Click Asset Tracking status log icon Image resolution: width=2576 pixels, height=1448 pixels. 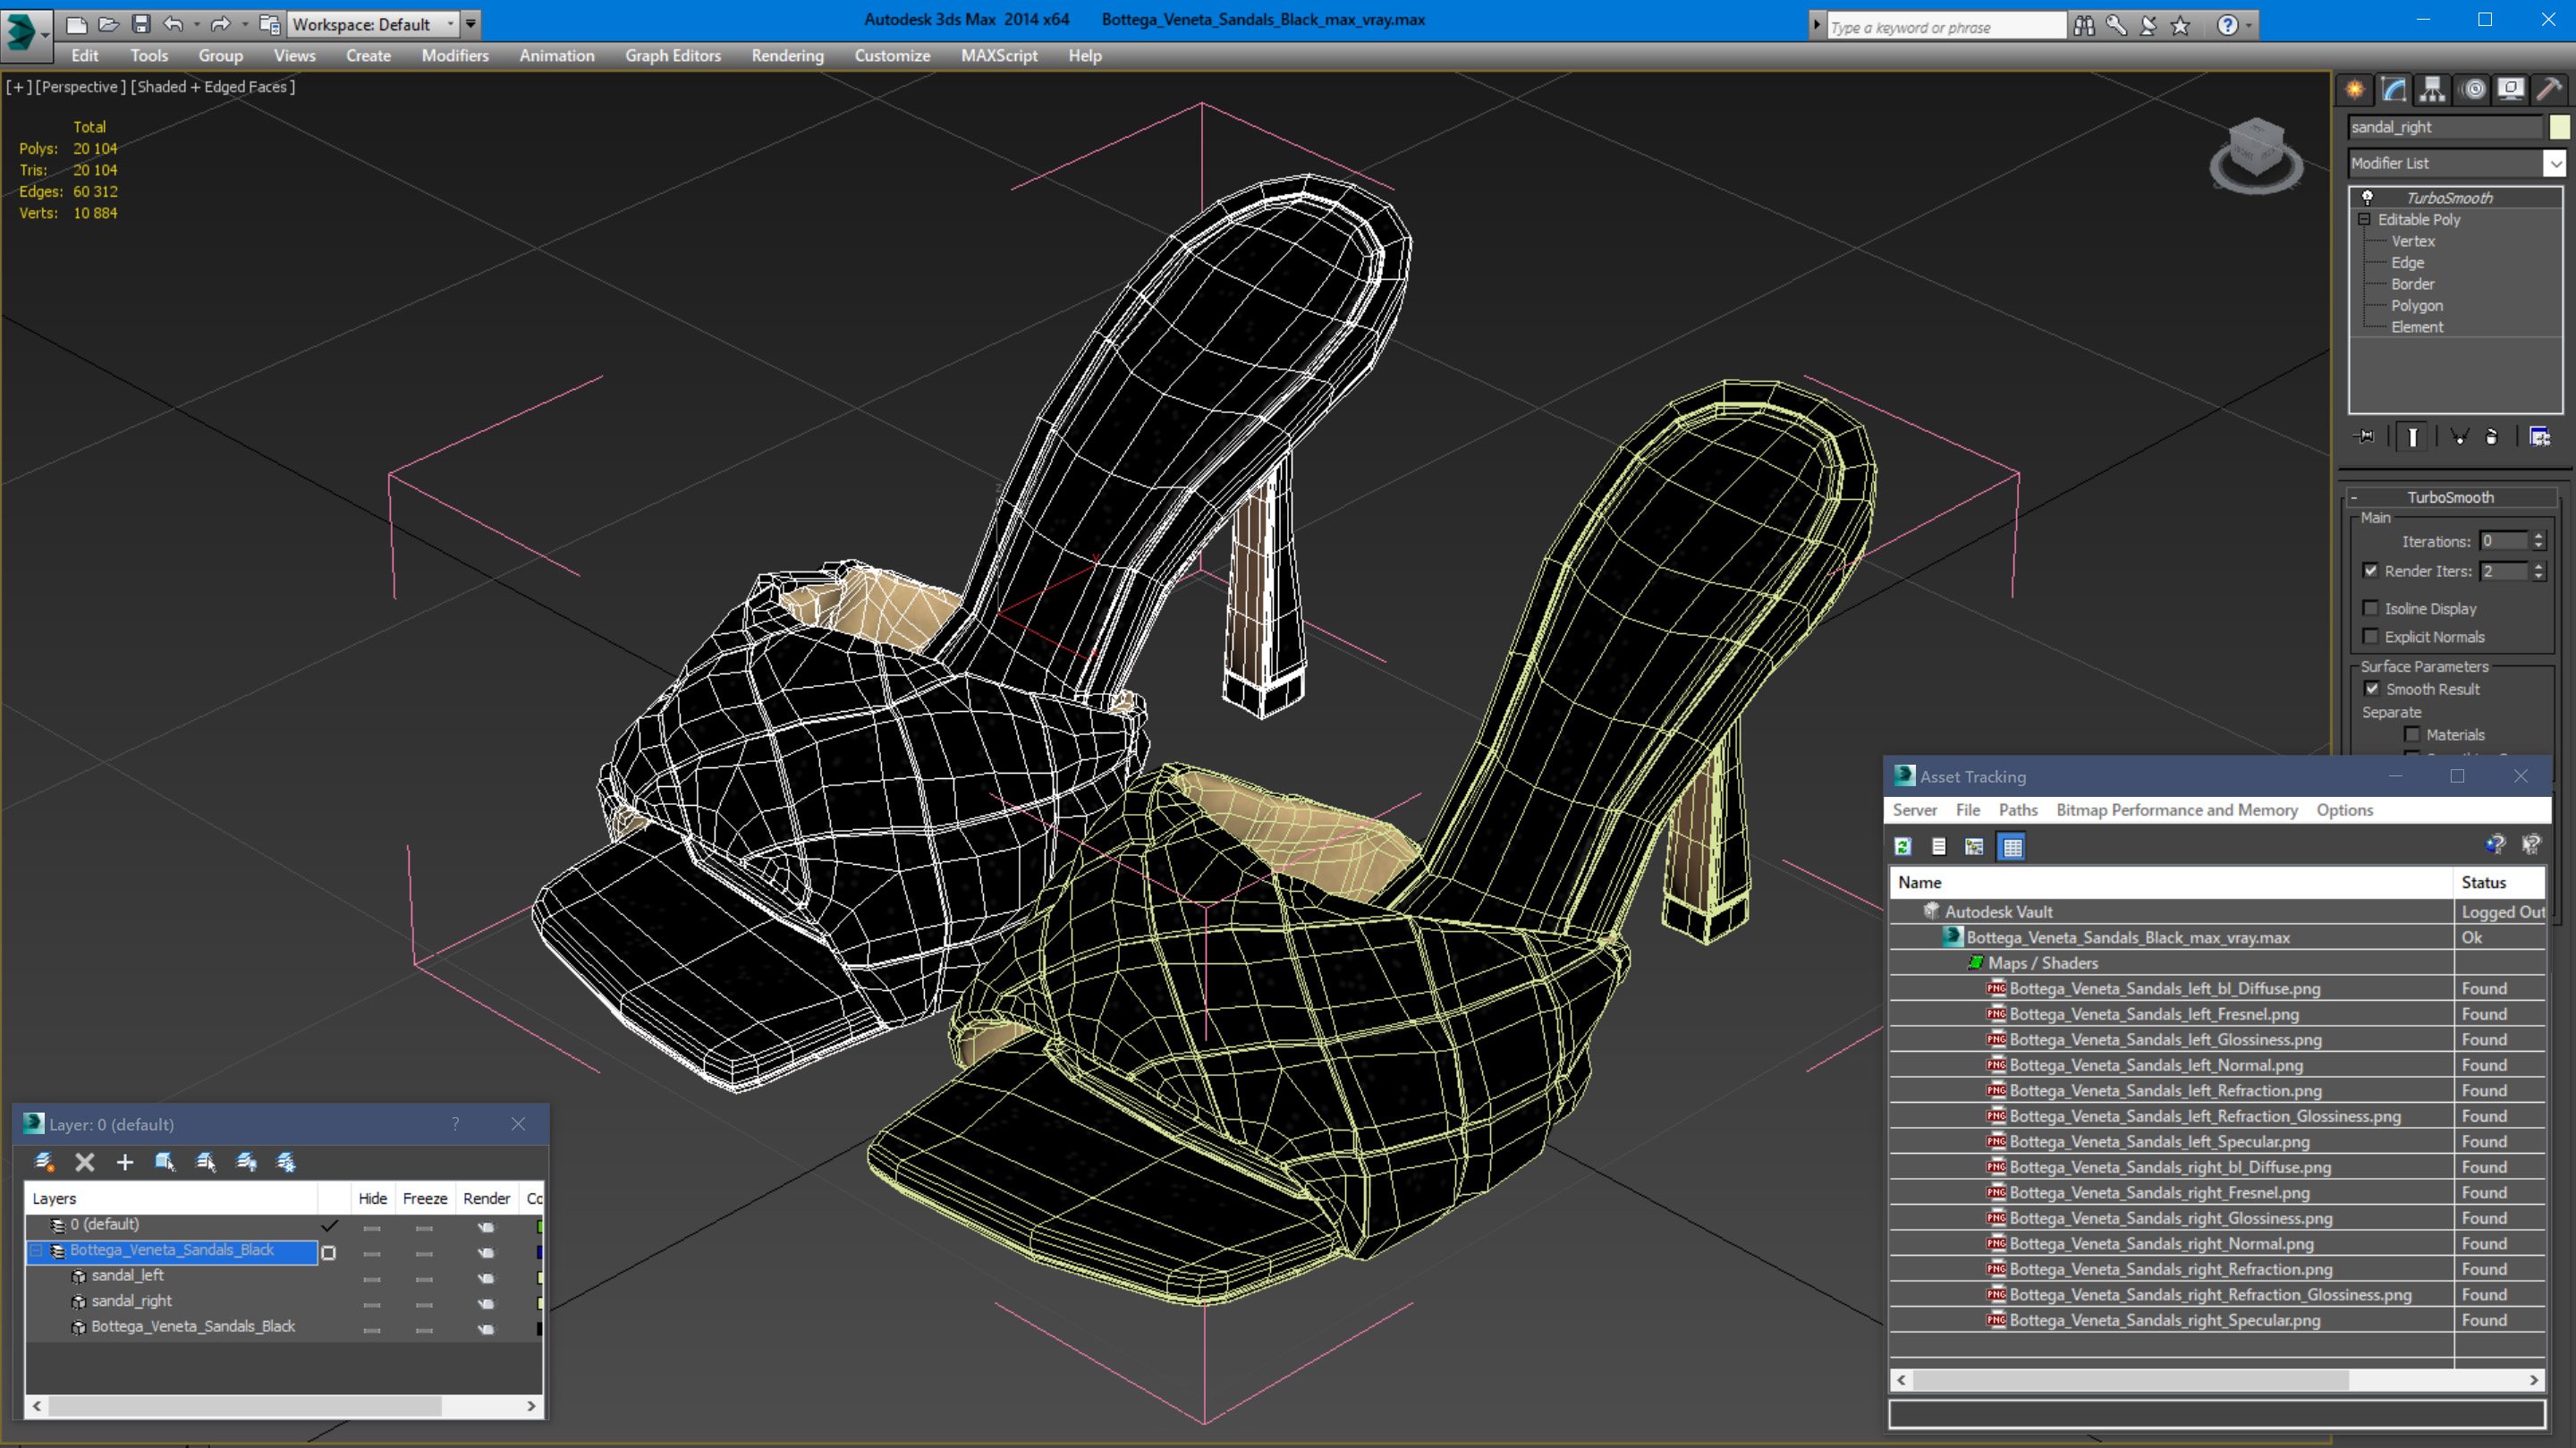coord(1939,847)
